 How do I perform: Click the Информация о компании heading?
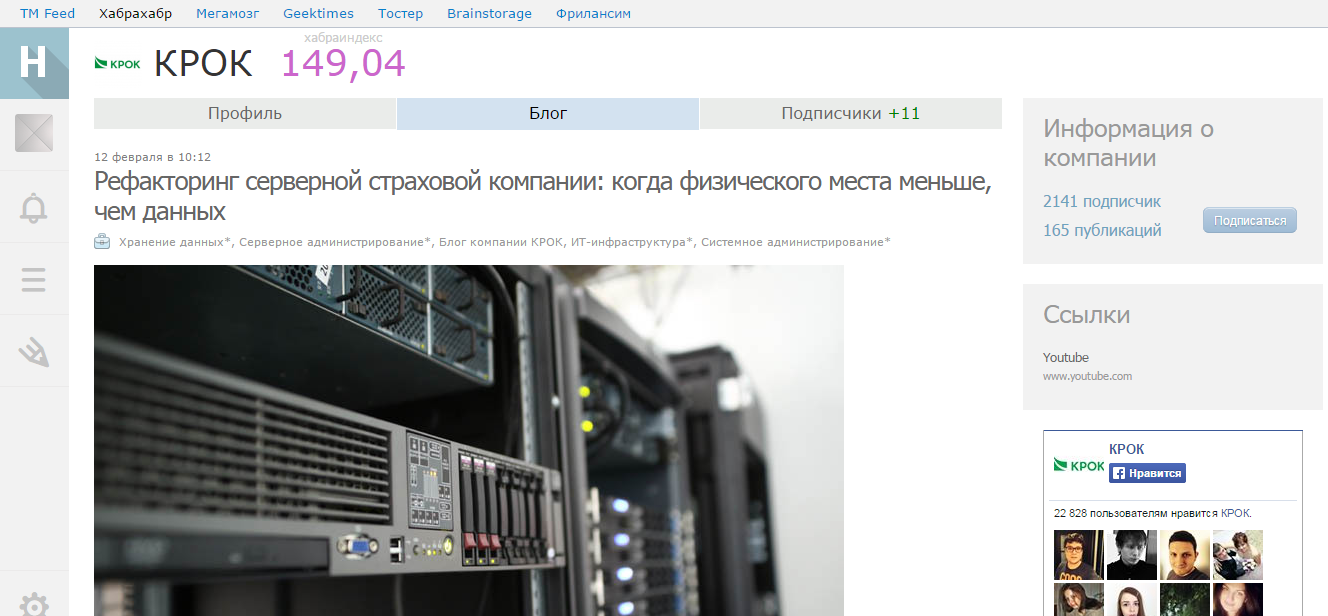(1128, 143)
